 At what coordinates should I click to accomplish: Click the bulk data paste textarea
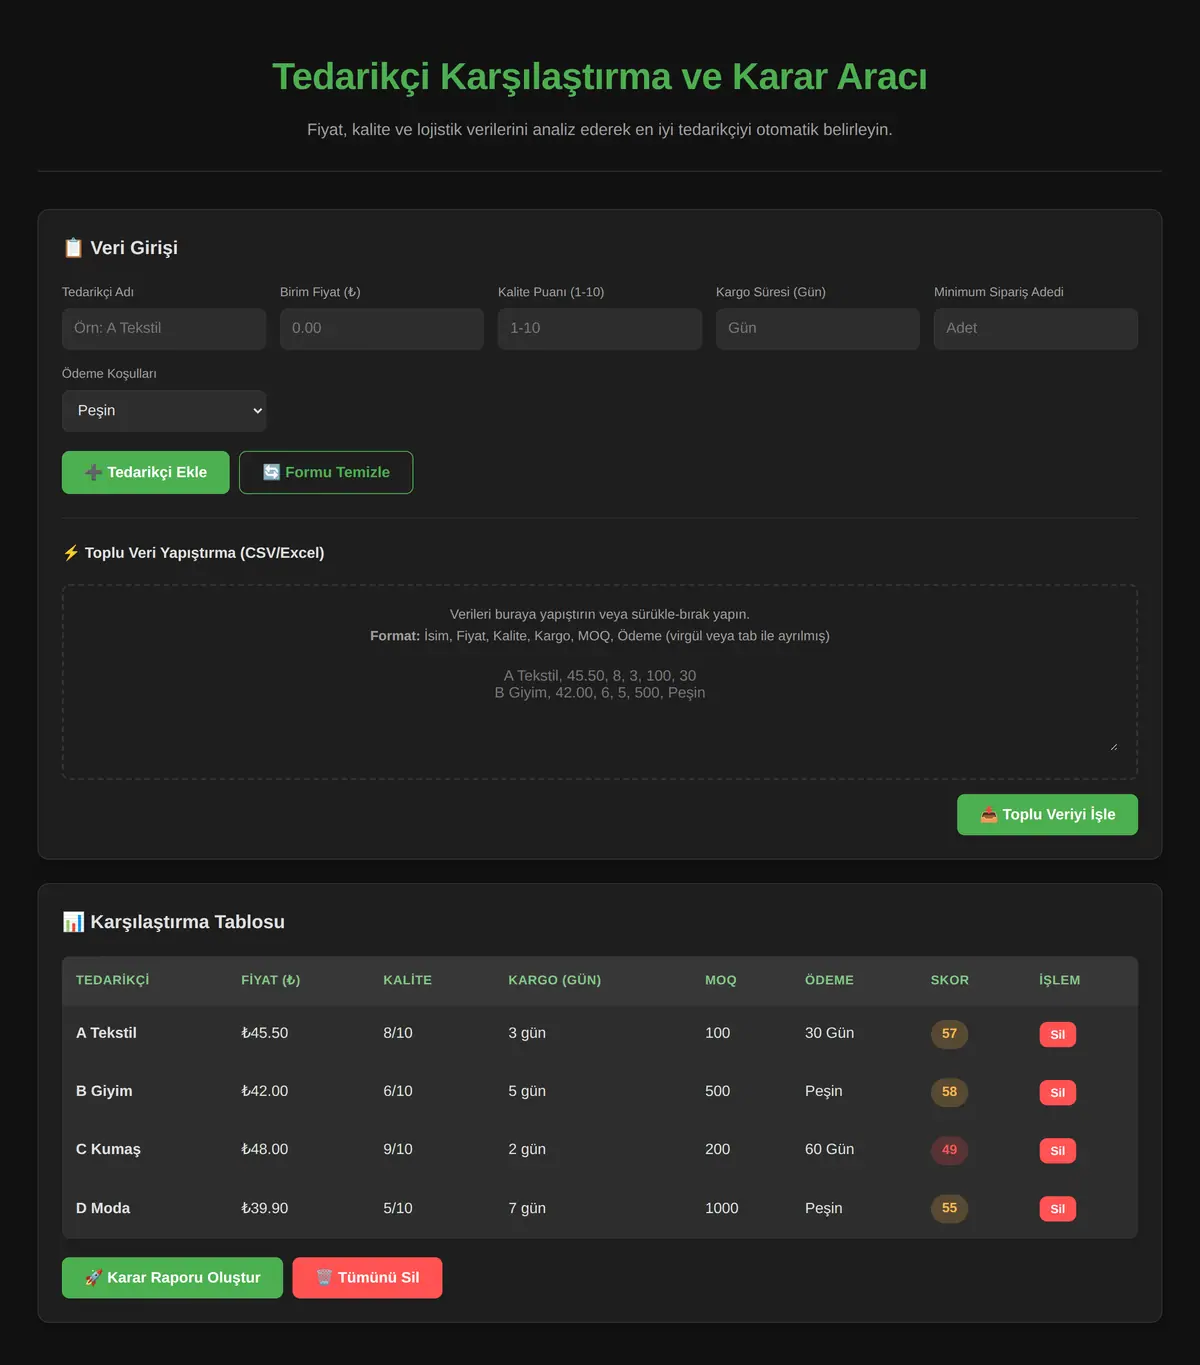click(x=600, y=682)
